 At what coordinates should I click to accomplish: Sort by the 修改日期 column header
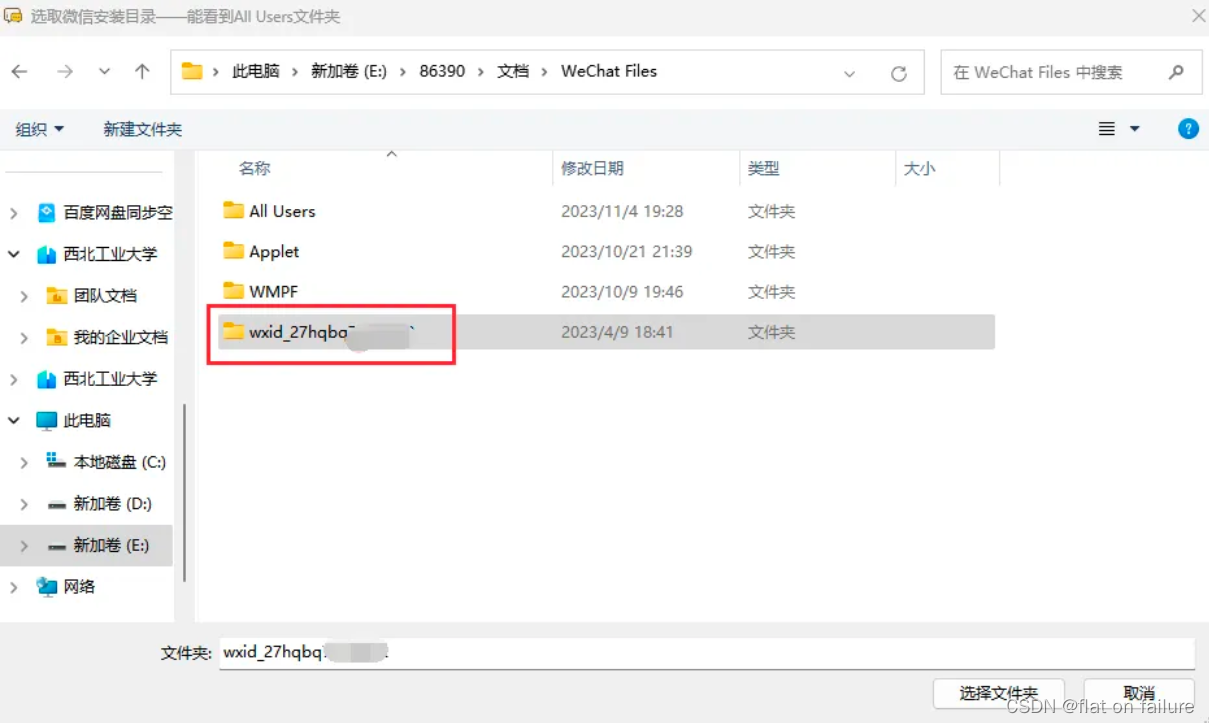(x=592, y=169)
